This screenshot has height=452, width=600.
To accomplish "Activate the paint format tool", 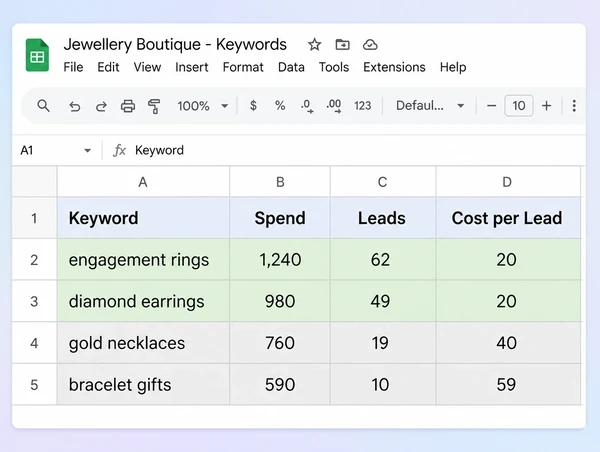I will click(154, 106).
